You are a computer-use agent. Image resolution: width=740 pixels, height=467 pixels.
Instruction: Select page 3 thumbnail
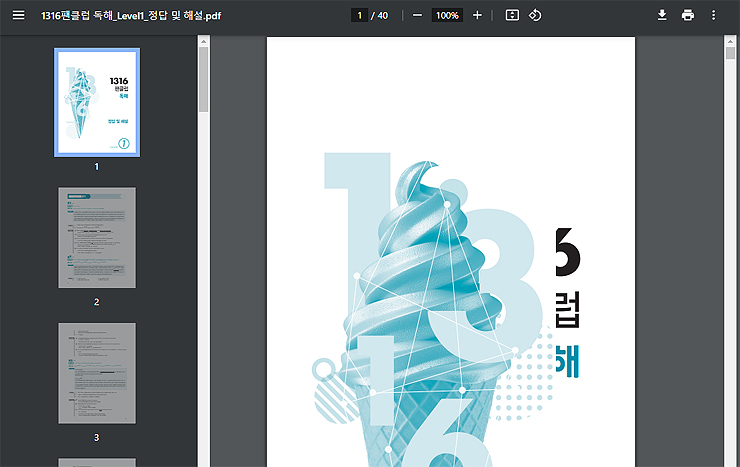97,373
